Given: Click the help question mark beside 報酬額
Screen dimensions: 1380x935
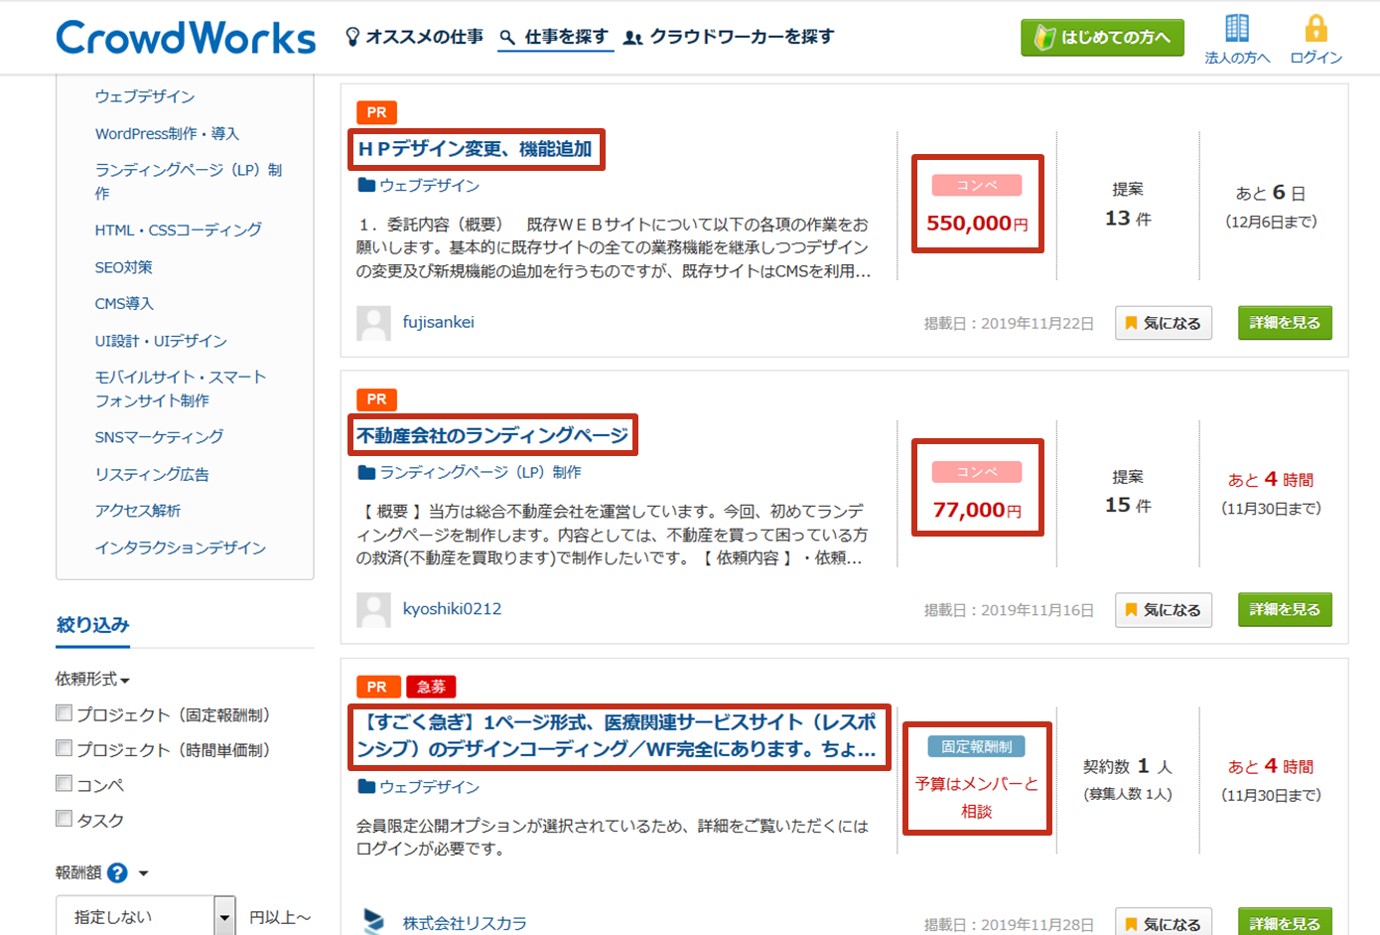Looking at the screenshot, I should click(x=117, y=873).
